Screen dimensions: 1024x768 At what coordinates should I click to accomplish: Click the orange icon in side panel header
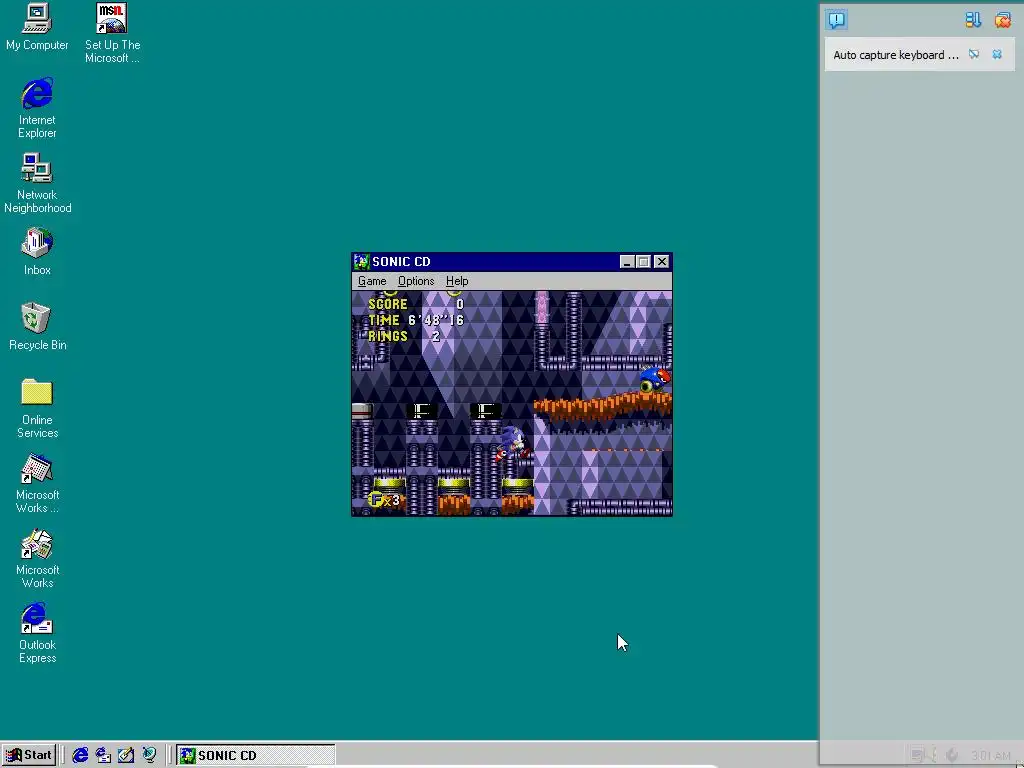1002,20
